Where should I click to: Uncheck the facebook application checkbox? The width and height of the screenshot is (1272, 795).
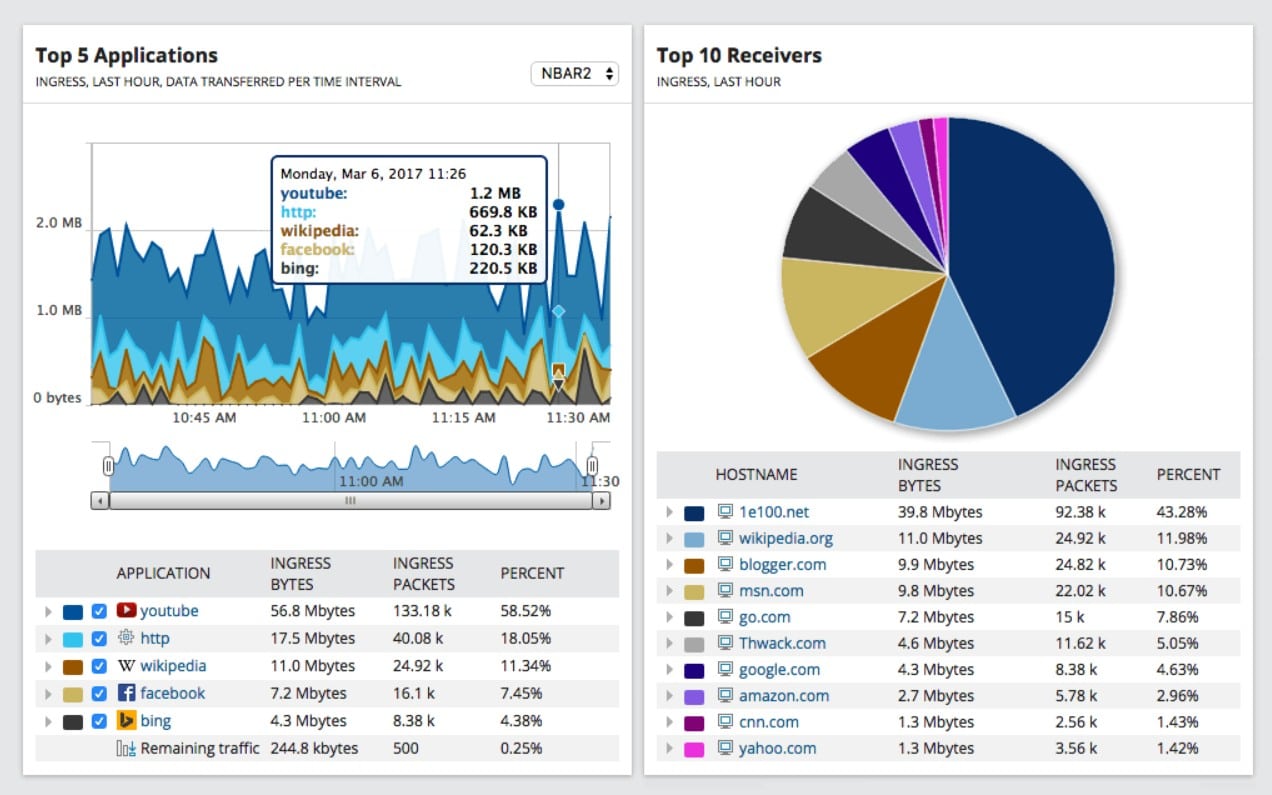(x=99, y=693)
